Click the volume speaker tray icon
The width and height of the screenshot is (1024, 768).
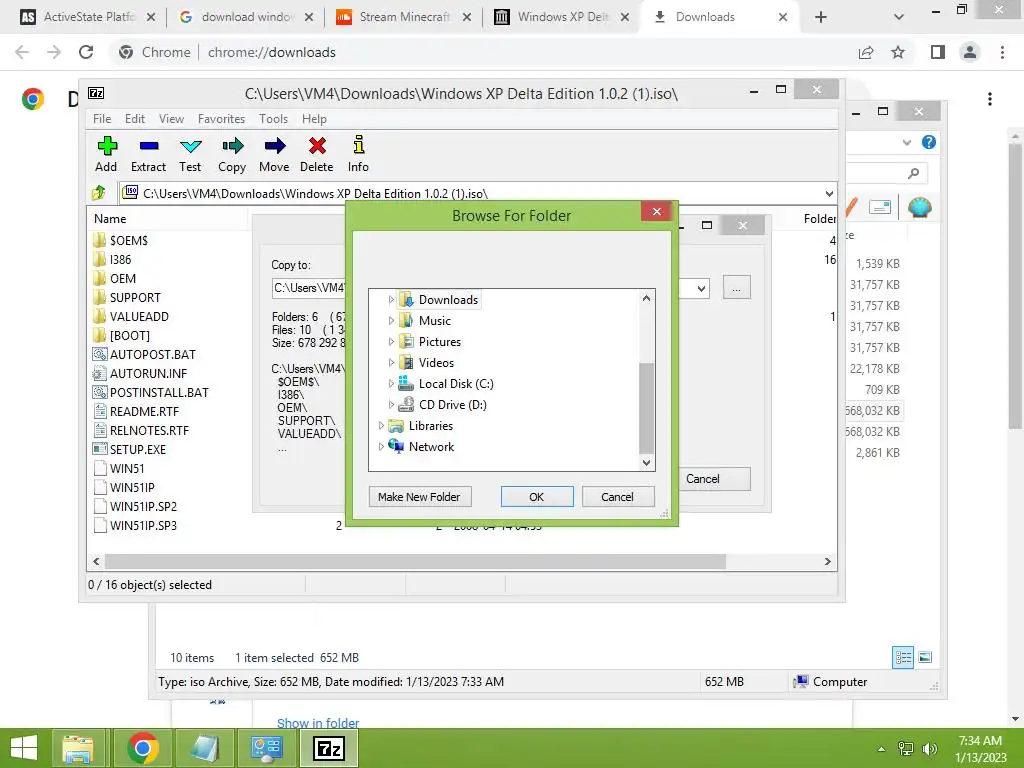pyautogui.click(x=929, y=748)
